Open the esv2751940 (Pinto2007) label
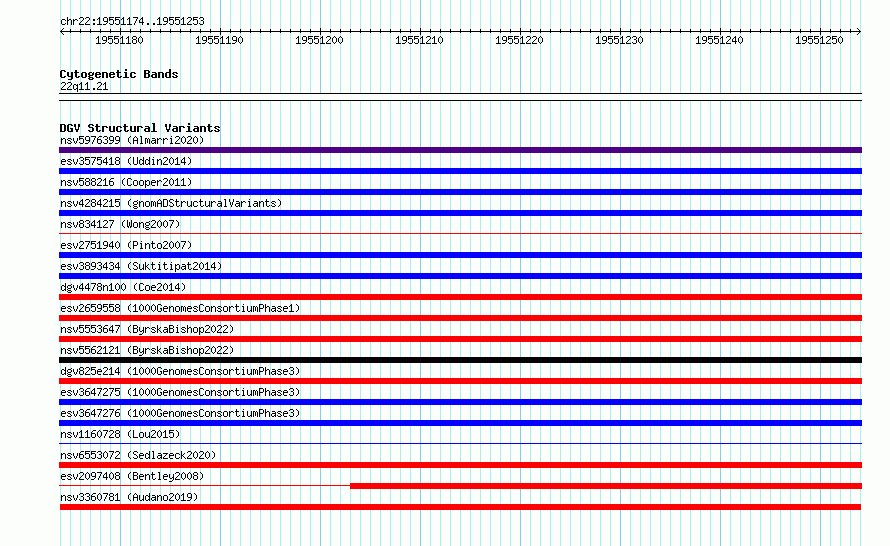The image size is (890, 546). click(x=126, y=245)
